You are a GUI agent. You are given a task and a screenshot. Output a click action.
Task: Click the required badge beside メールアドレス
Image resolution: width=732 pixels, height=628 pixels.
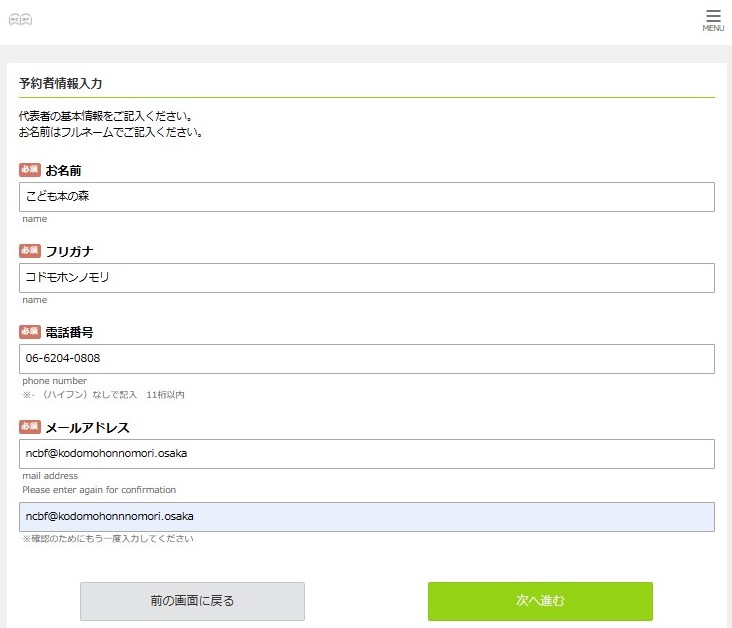[30, 427]
